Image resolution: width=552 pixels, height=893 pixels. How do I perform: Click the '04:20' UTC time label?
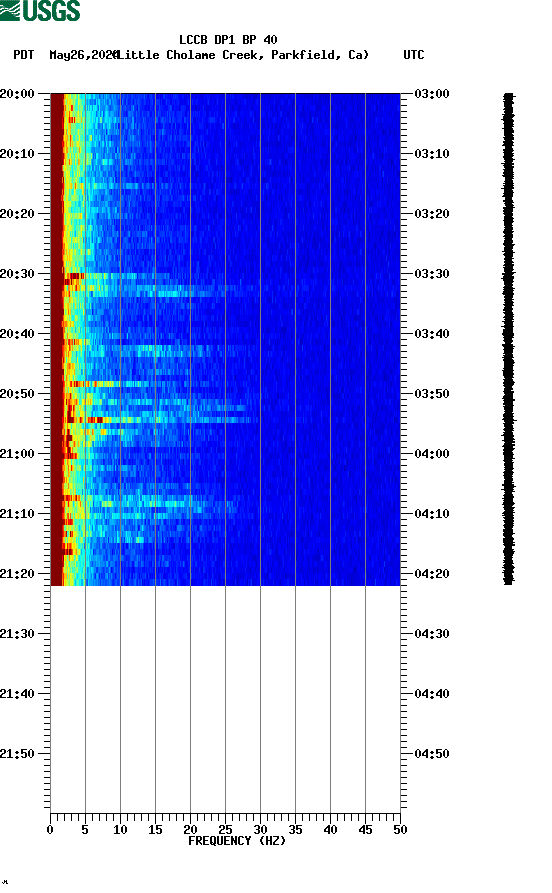432,574
